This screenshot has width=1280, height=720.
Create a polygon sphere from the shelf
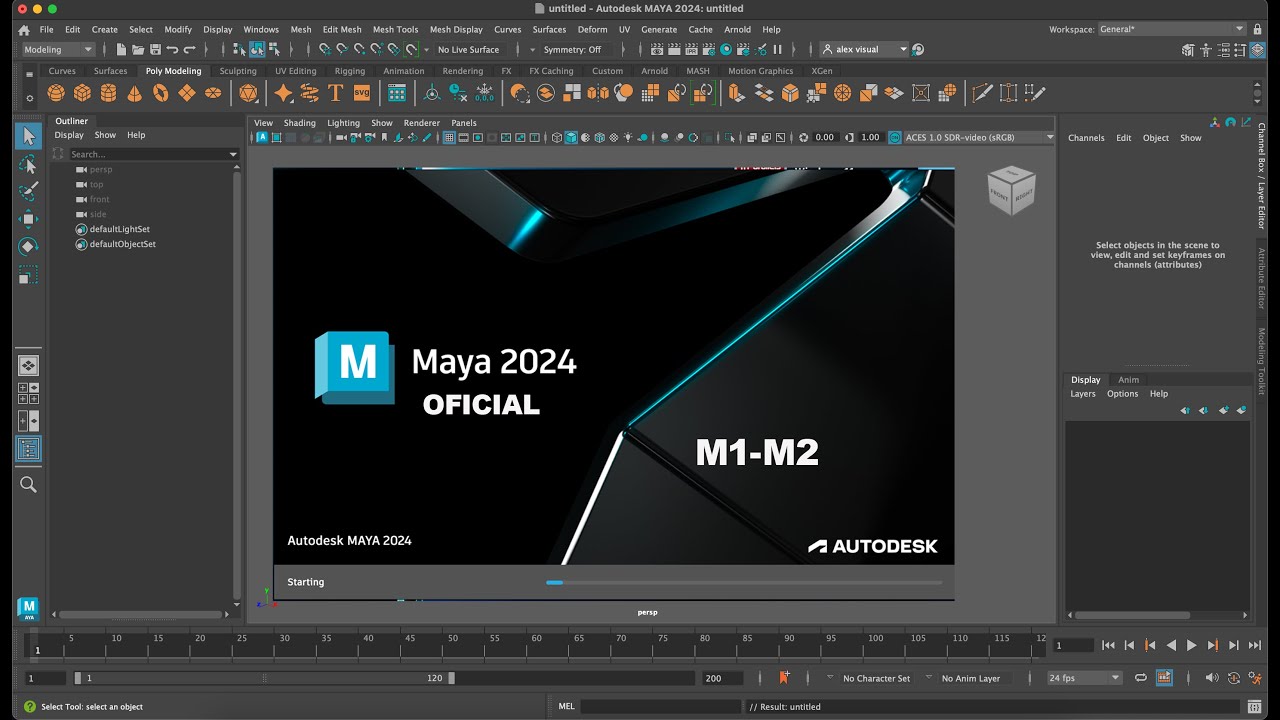(x=56, y=93)
